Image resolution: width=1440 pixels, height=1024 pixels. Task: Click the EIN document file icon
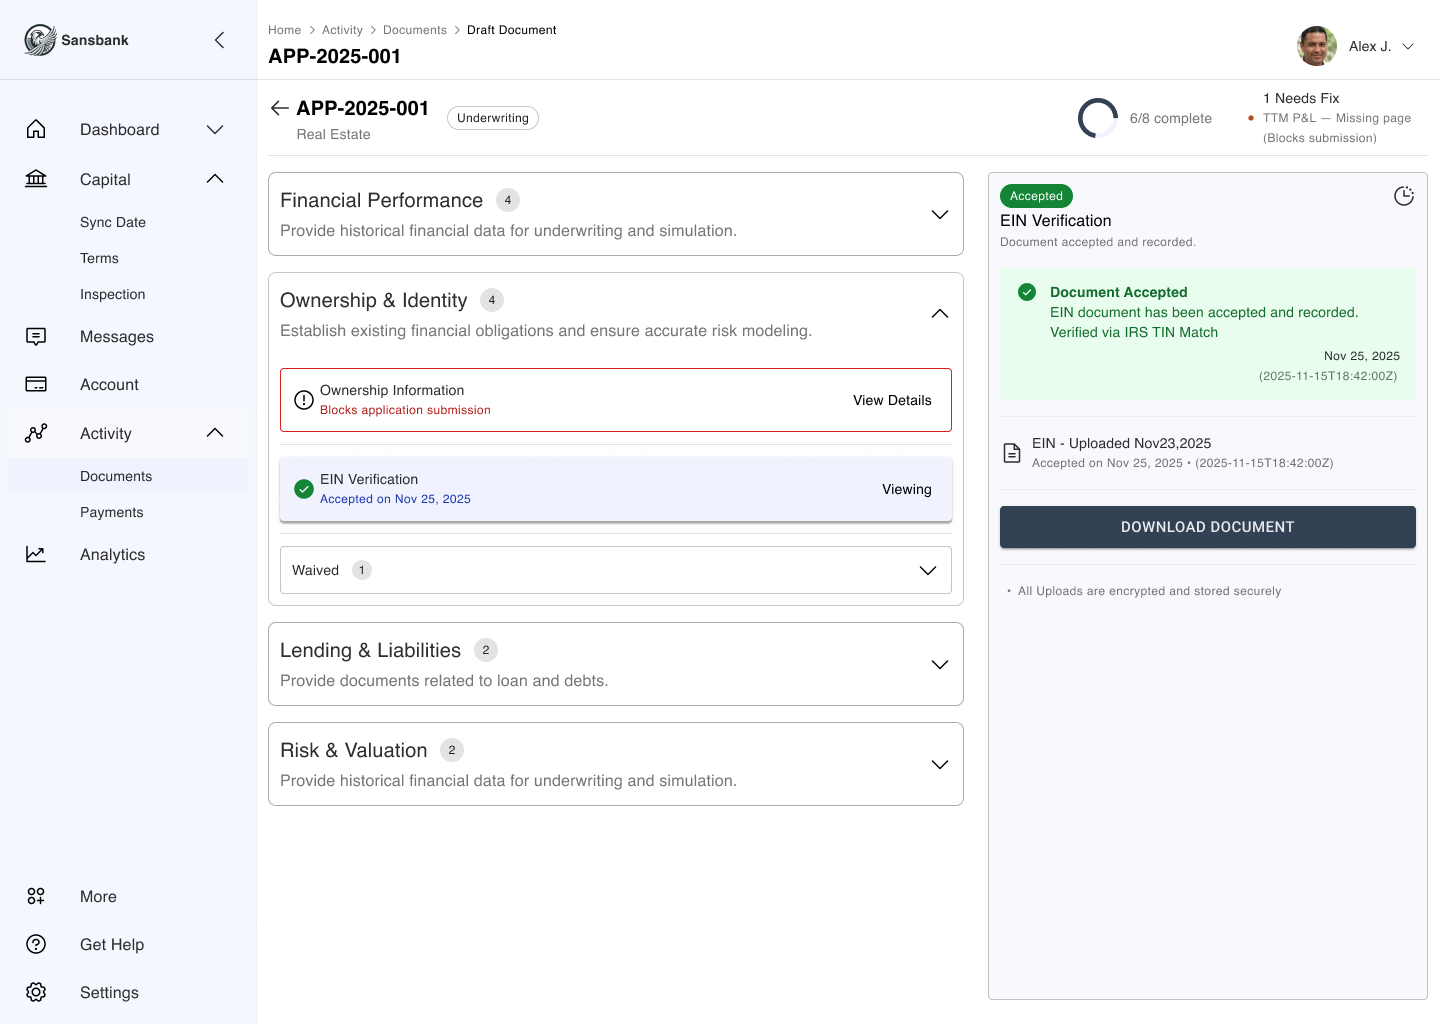coord(1011,452)
